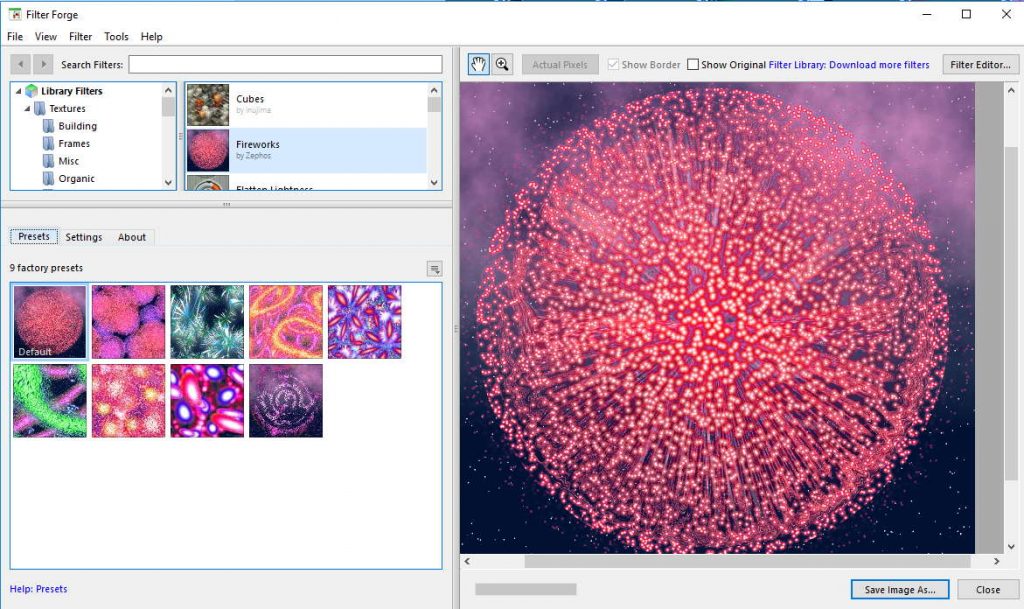Select the Building category label
1024x609 pixels.
pos(78,126)
